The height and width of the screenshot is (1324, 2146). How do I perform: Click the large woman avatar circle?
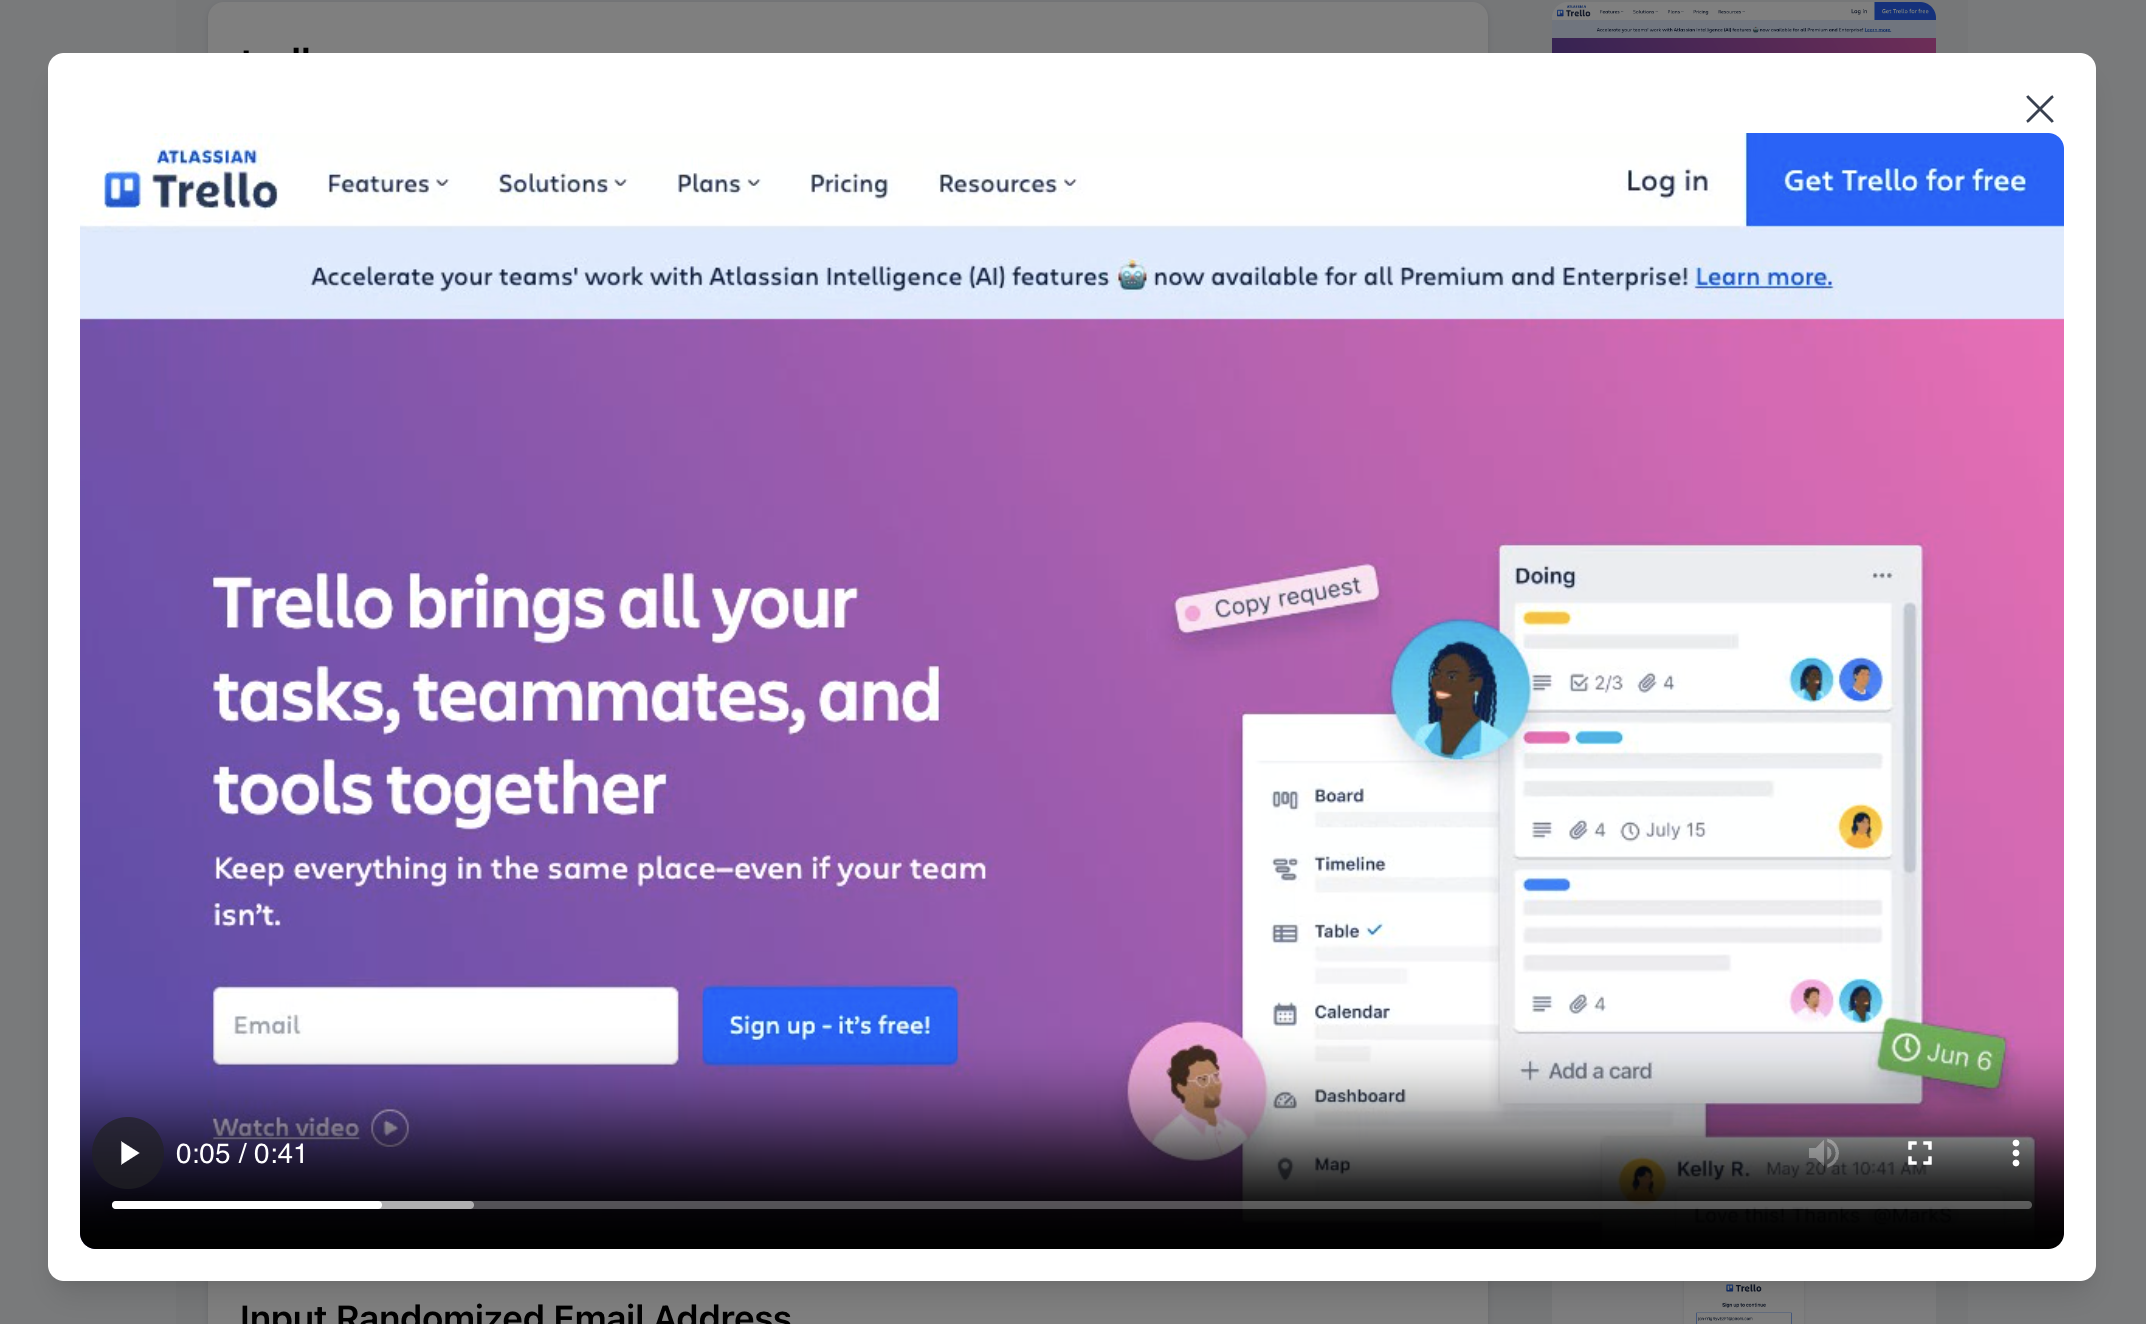pyautogui.click(x=1460, y=689)
